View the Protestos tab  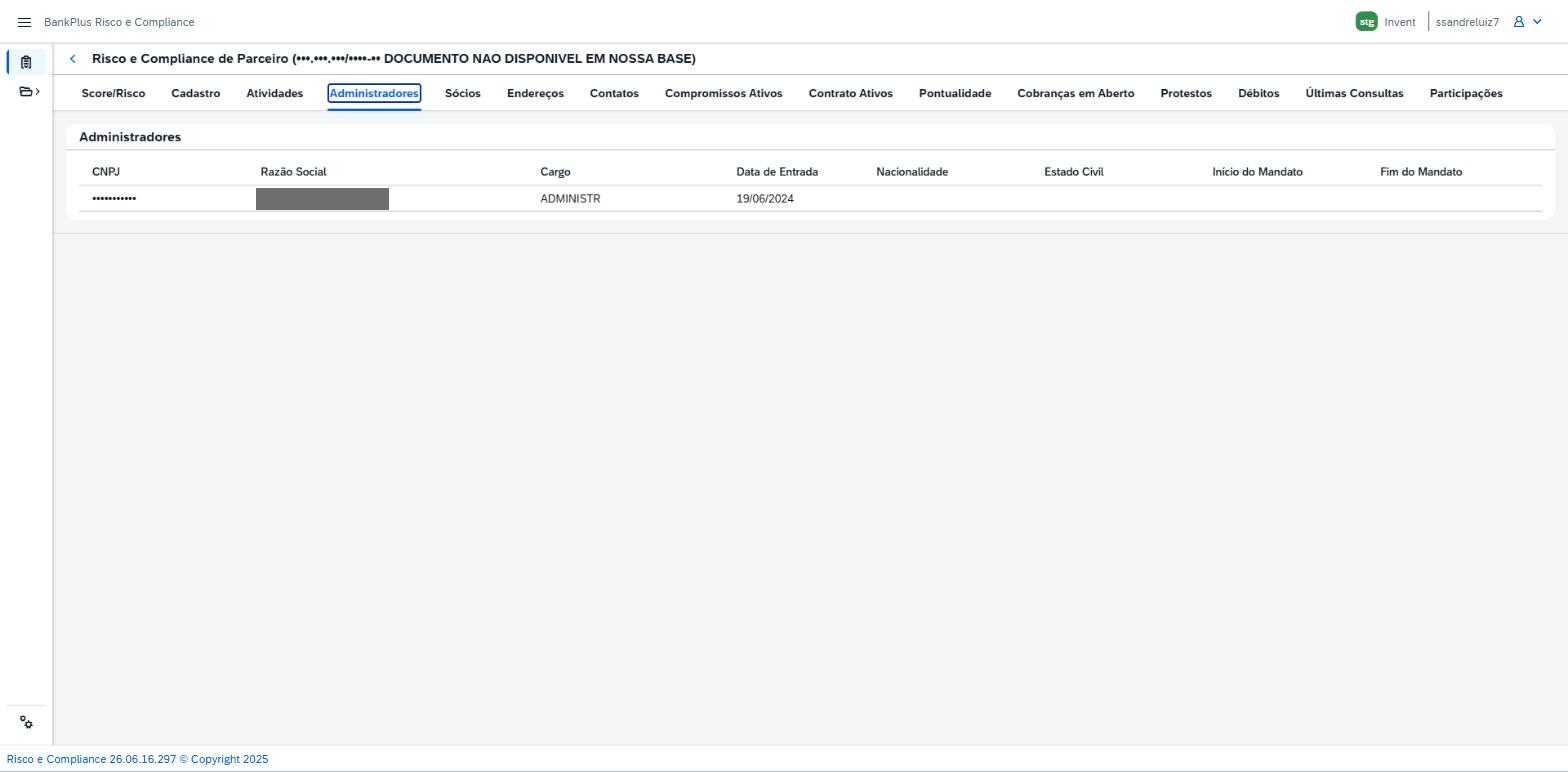click(1186, 93)
